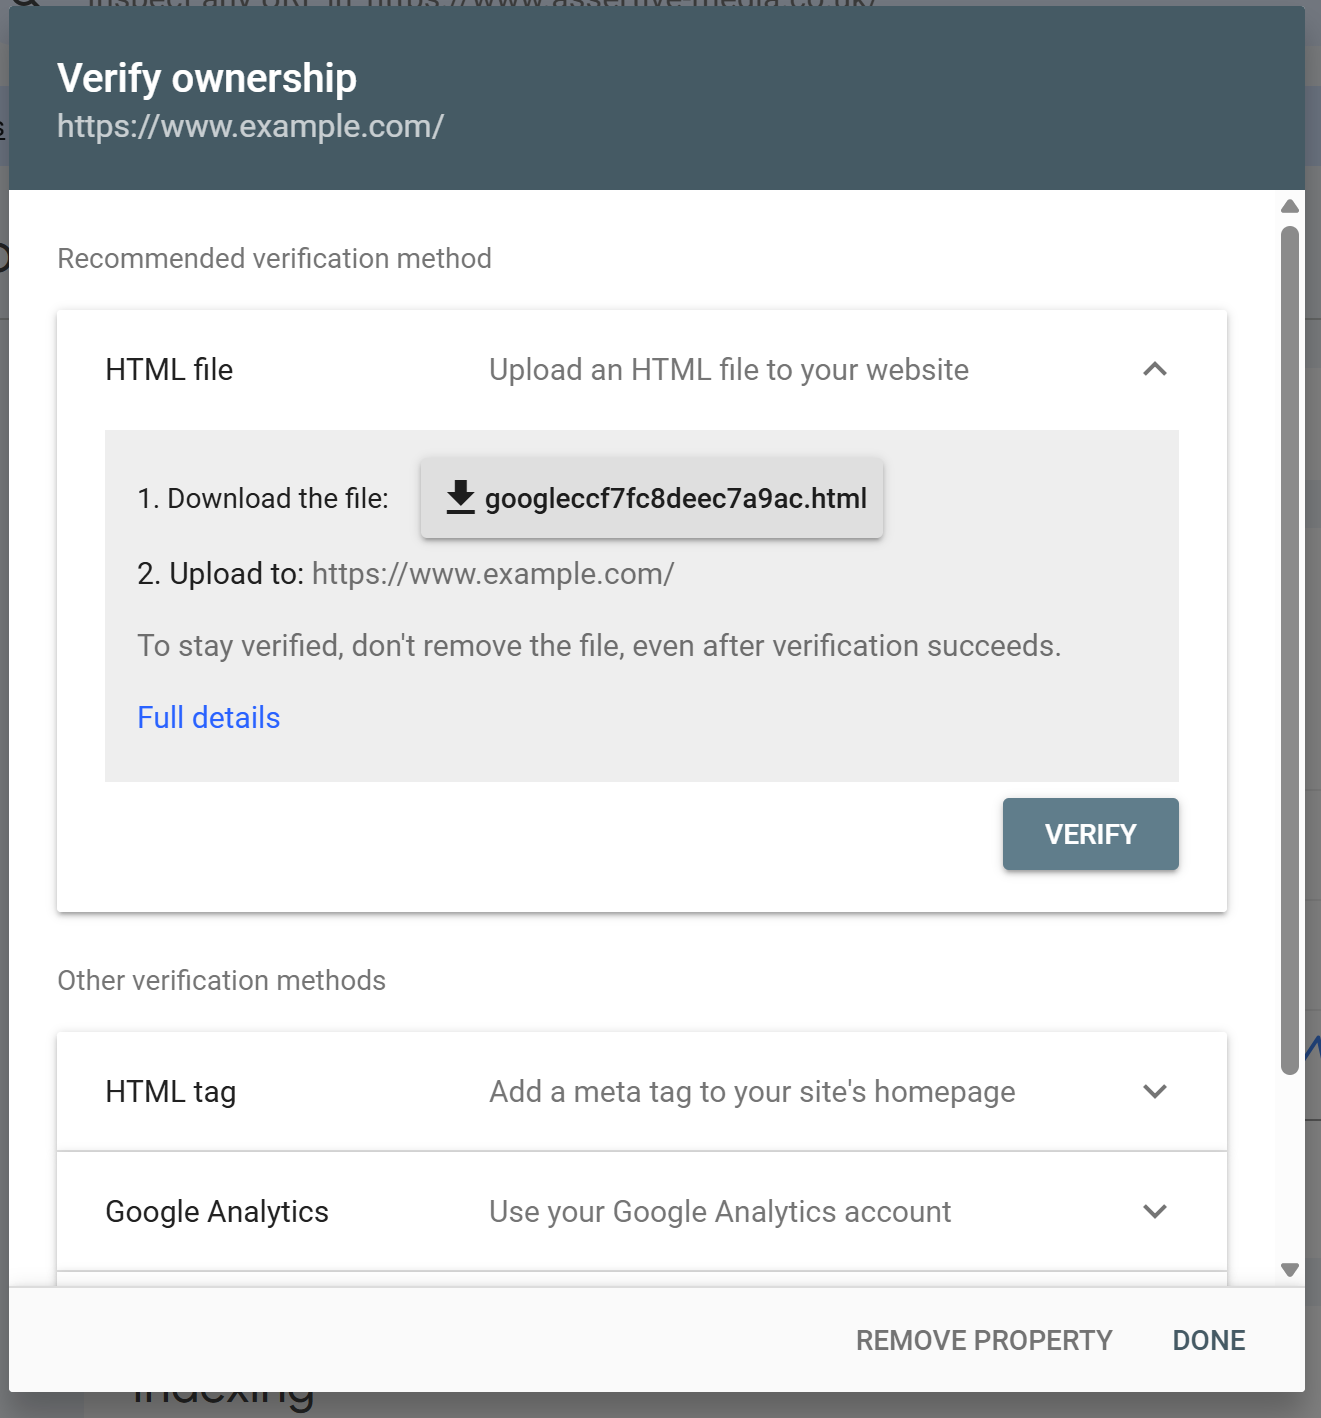Select the "Google Analytics" verification method label
Image resolution: width=1321 pixels, height=1418 pixels.
tap(216, 1211)
